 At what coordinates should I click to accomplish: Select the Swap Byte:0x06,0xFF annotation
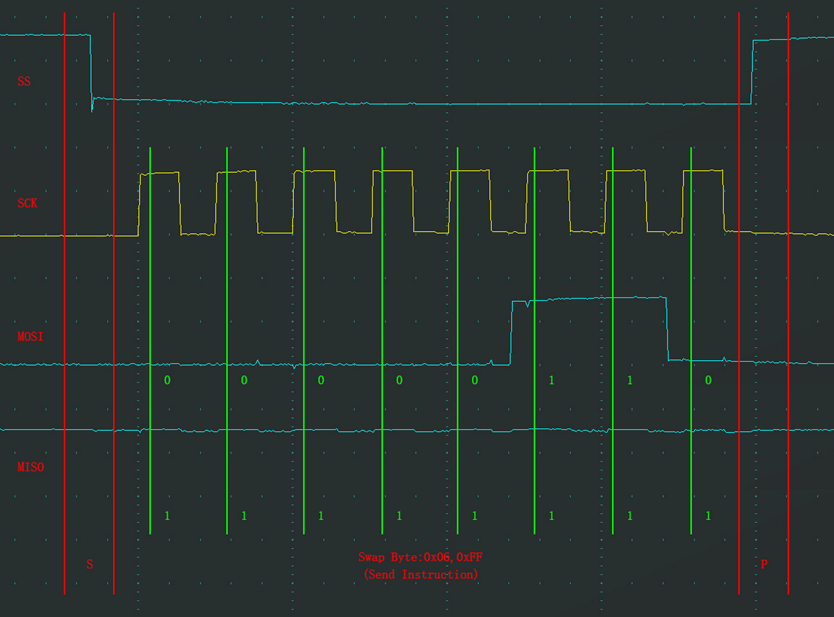[421, 557]
